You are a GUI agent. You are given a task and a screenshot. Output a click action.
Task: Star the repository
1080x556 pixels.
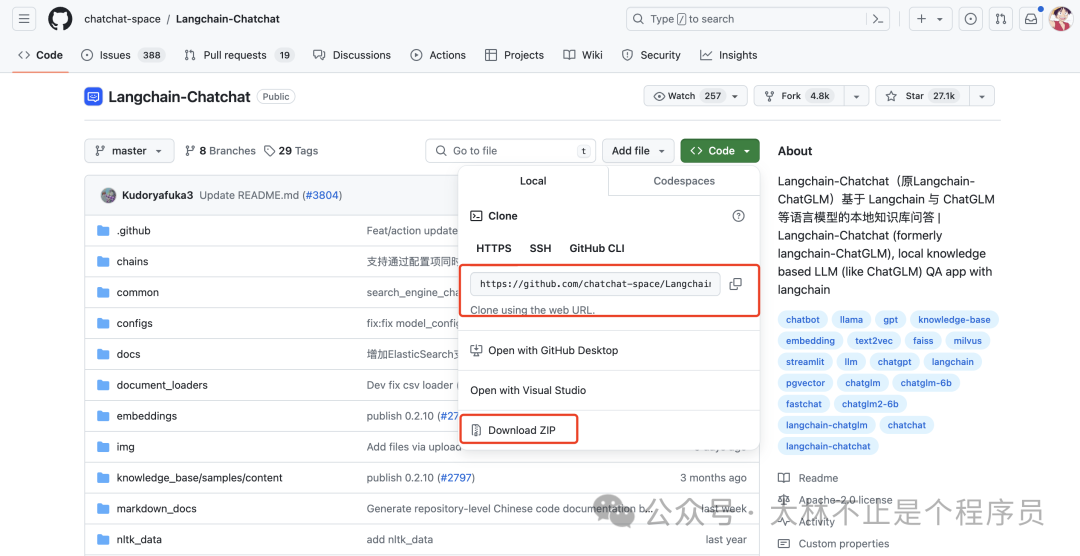point(922,96)
